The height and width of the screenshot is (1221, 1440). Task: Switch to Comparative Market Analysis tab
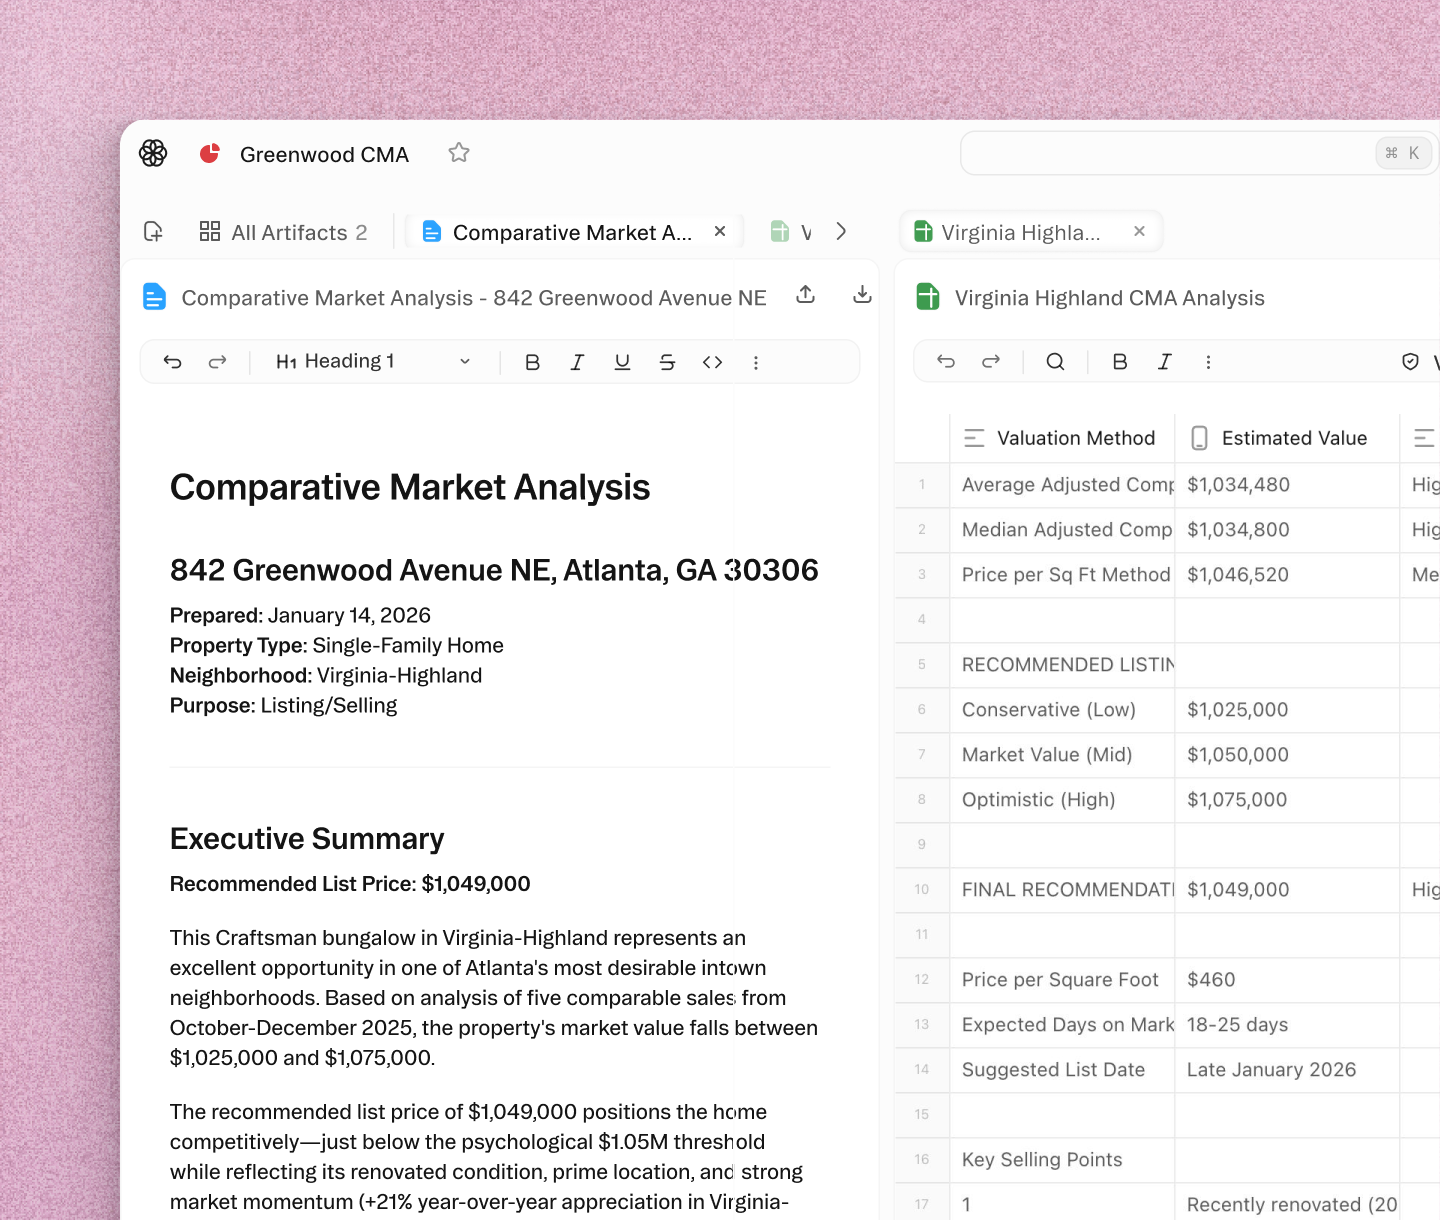570,232
